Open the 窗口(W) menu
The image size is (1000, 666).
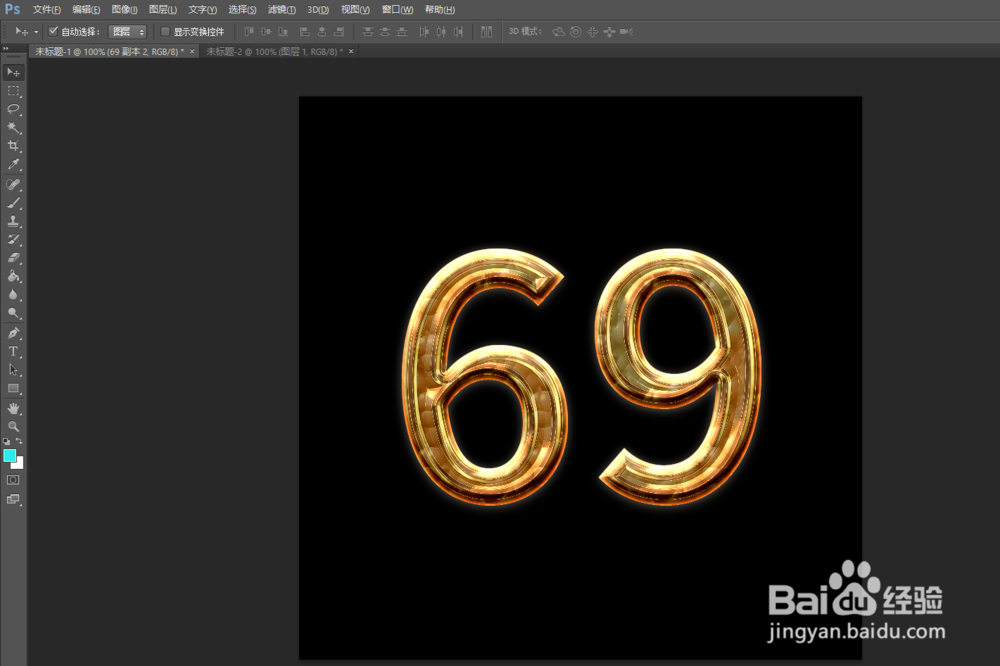[397, 10]
